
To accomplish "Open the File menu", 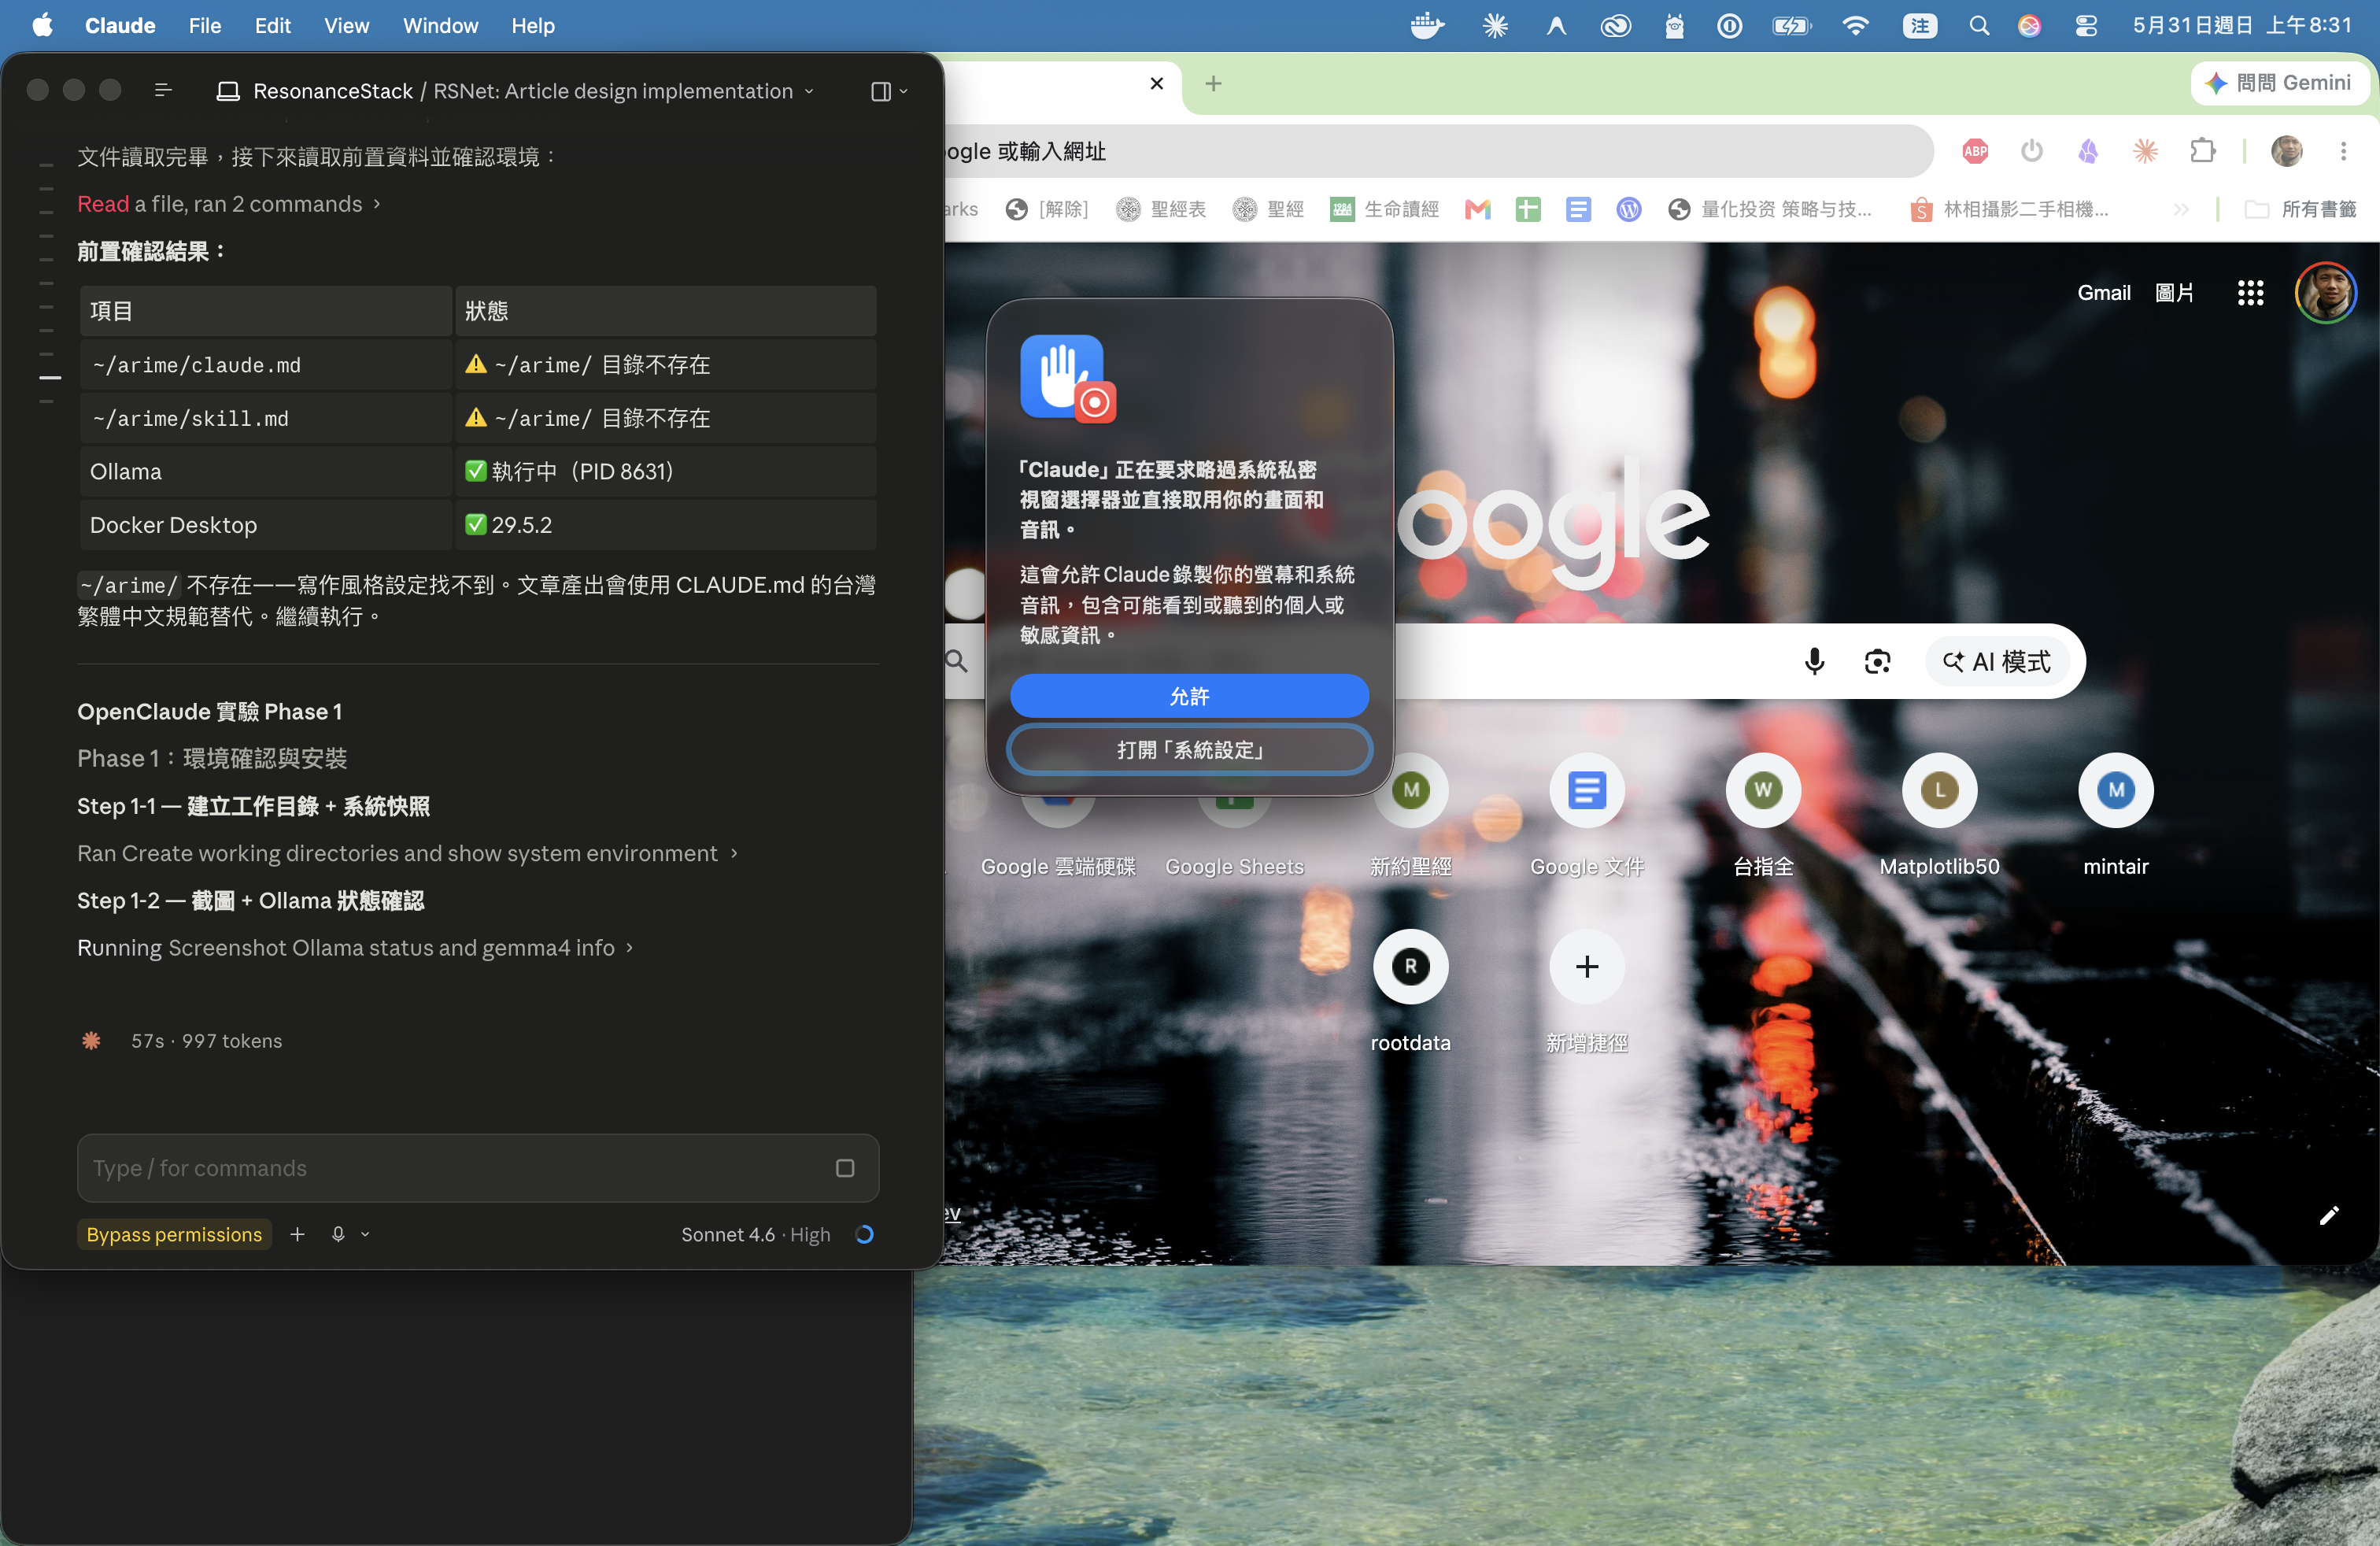I will 205,26.
